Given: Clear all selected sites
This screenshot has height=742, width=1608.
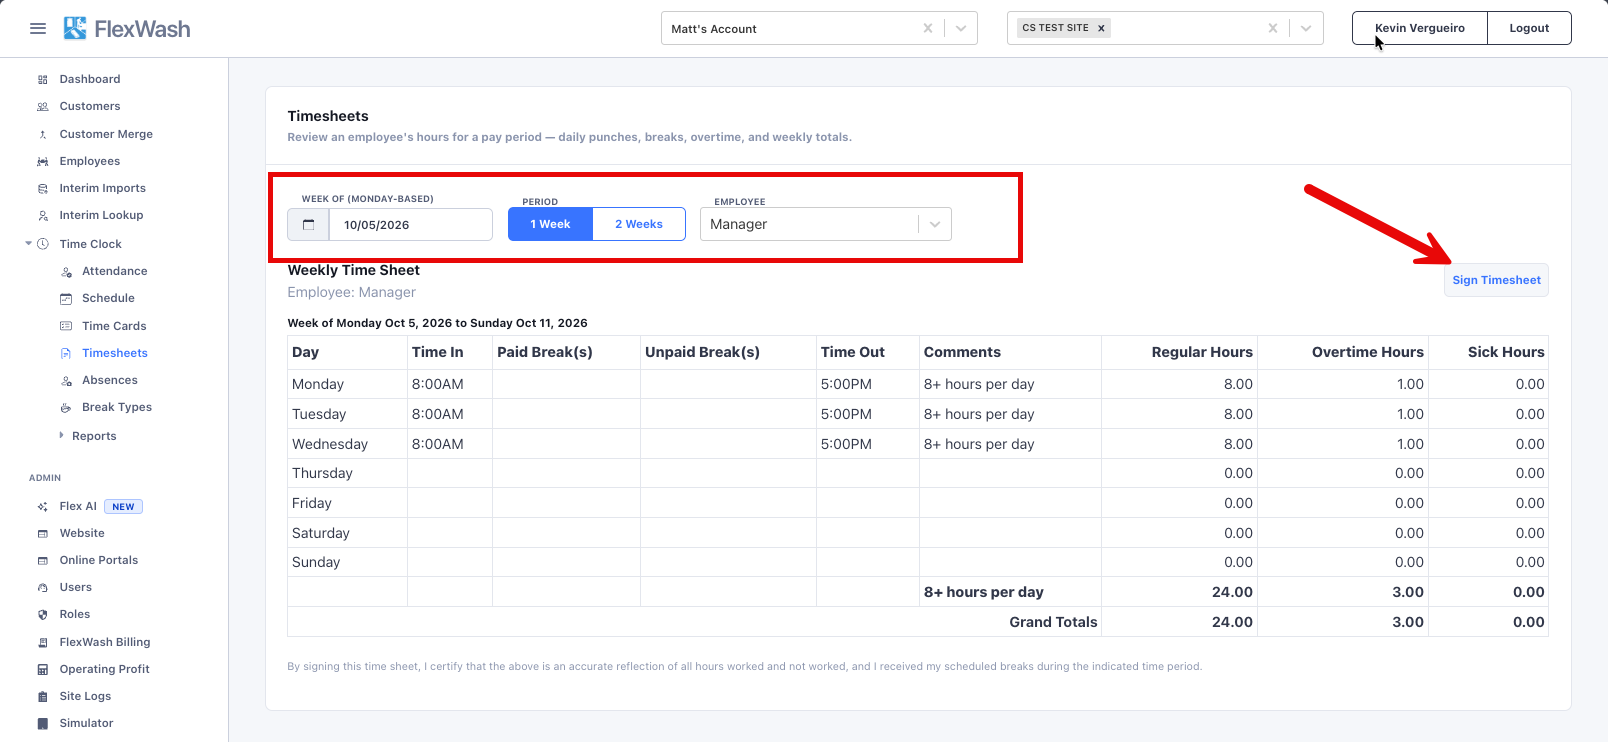Looking at the screenshot, I should 1273,28.
